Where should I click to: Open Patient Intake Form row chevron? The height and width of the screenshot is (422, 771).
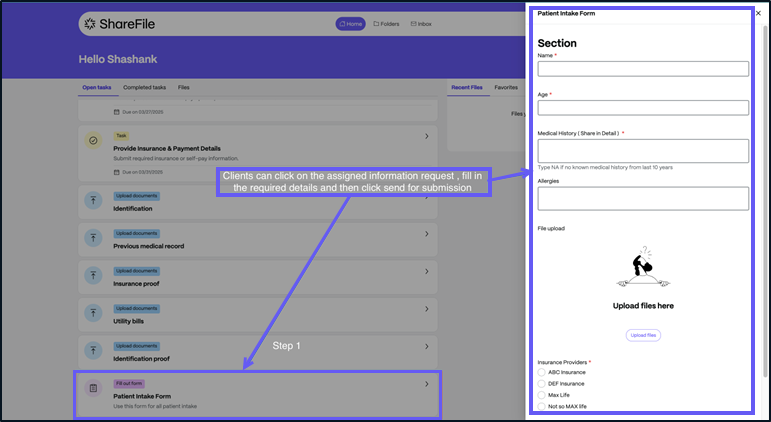tap(426, 384)
